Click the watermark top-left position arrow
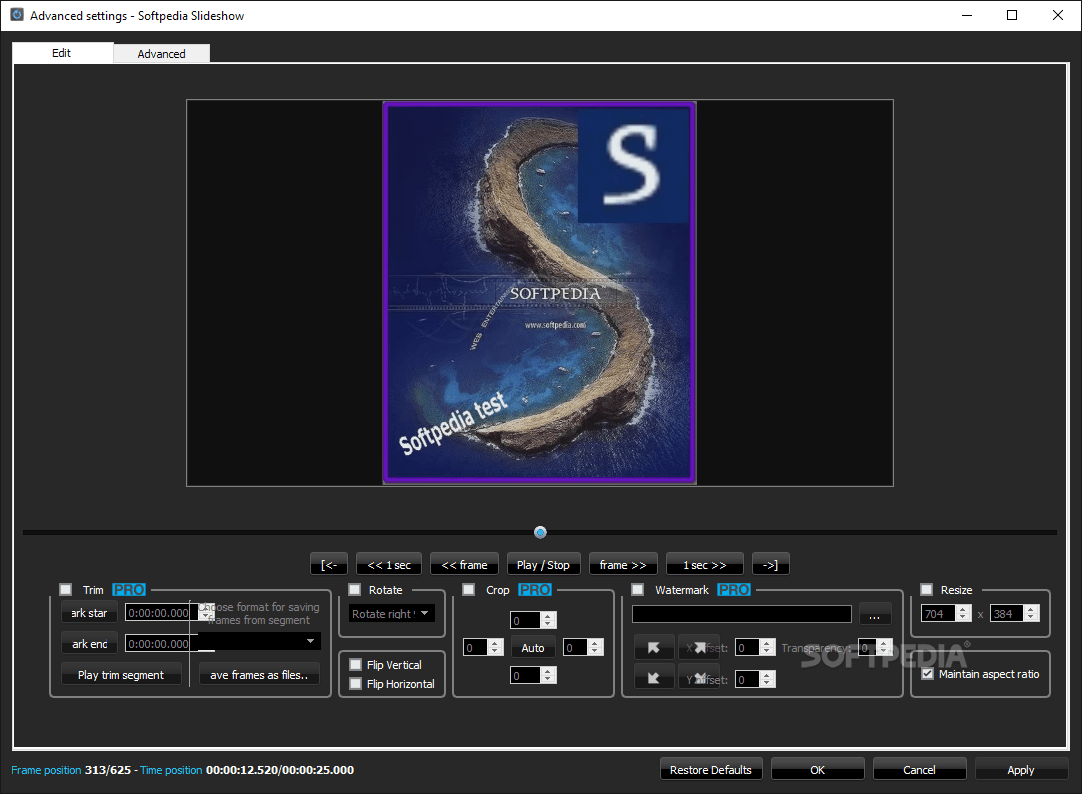Viewport: 1082px width, 794px height. coord(654,647)
